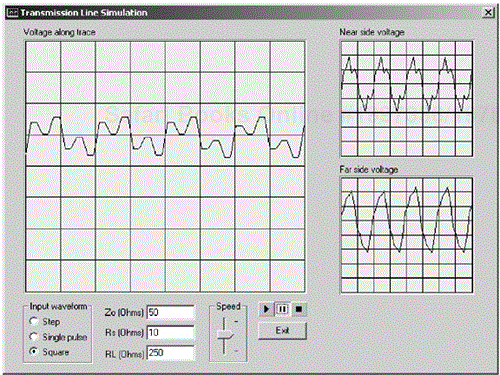
Task: Stop the simulation with the square button
Action: (299, 309)
